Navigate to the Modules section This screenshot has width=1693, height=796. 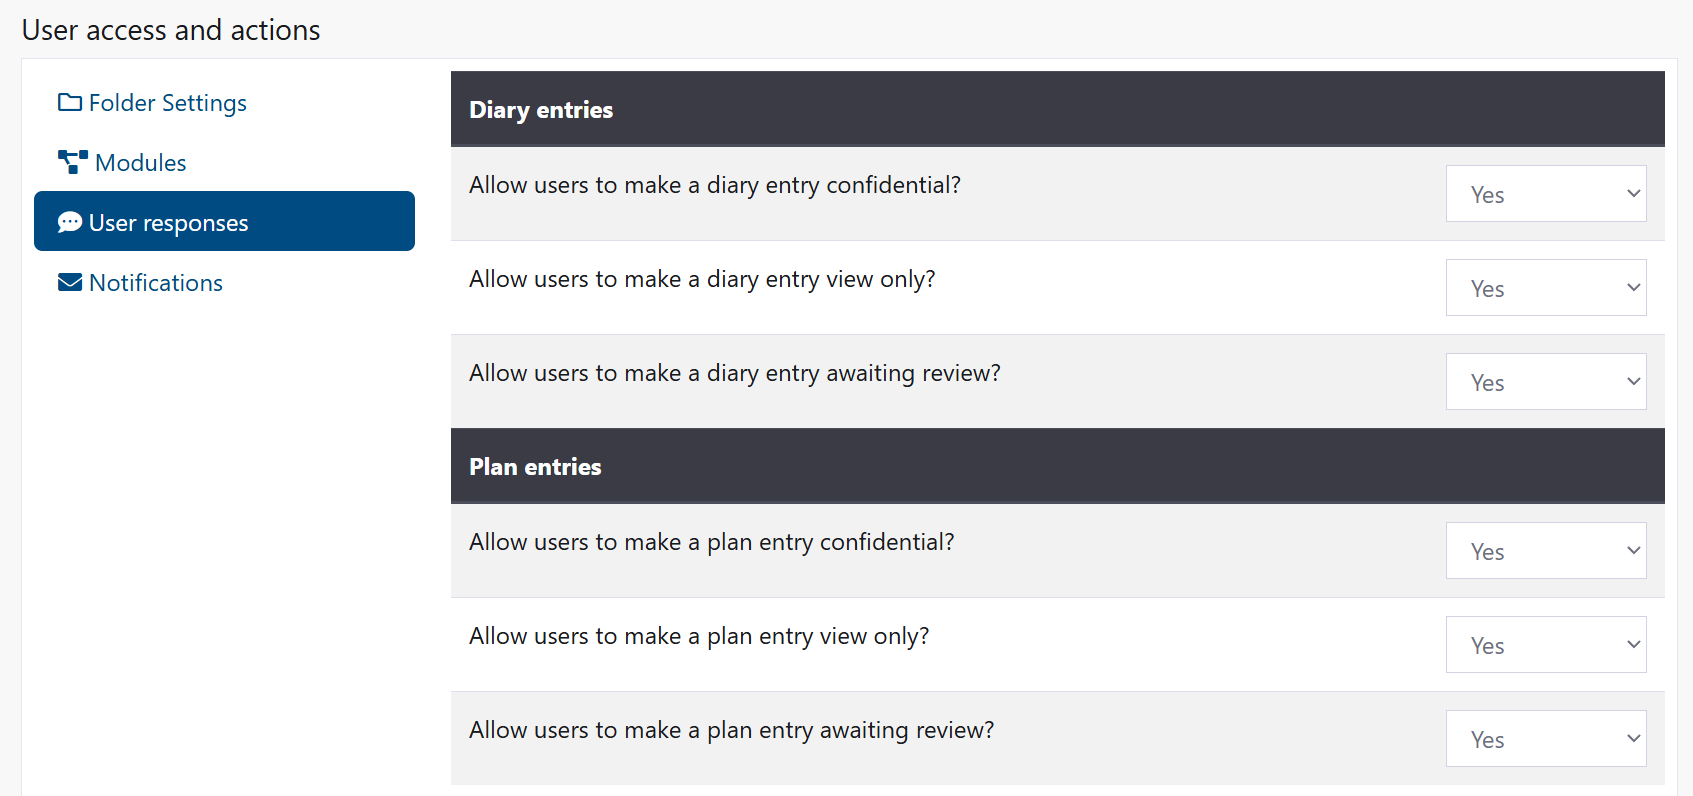point(137,162)
